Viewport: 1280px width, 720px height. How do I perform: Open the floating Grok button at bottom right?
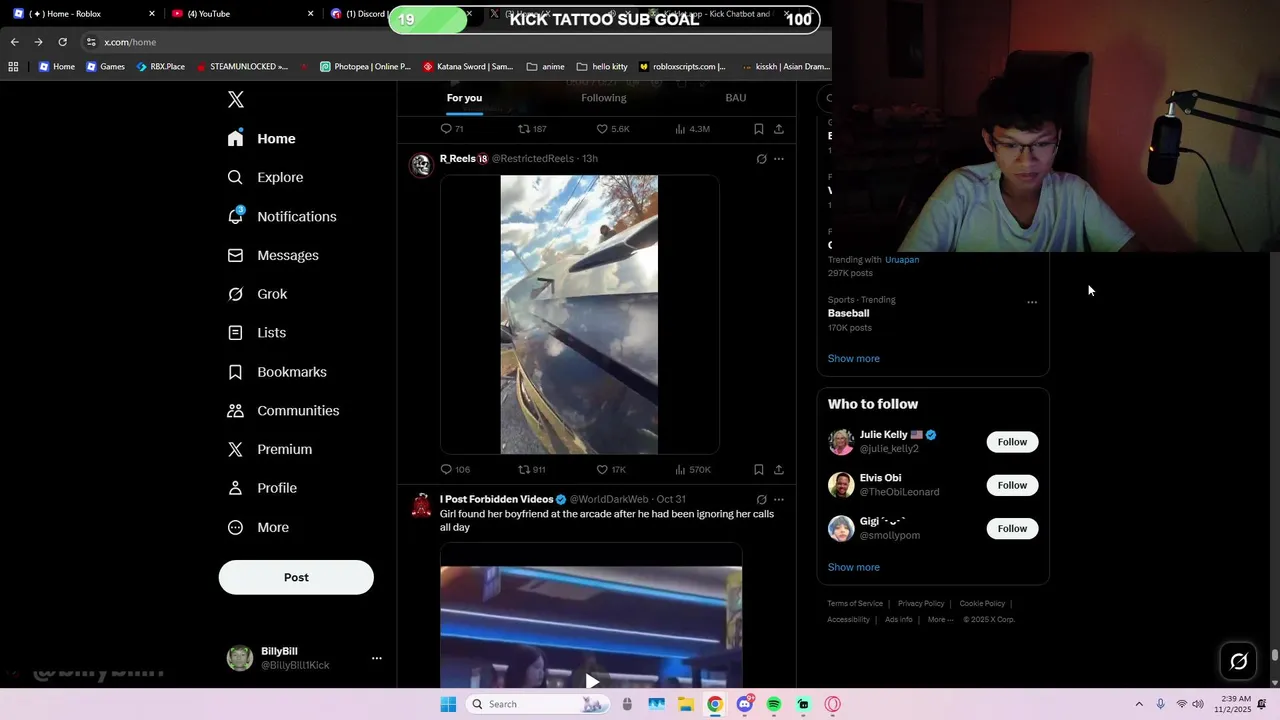click(1238, 661)
